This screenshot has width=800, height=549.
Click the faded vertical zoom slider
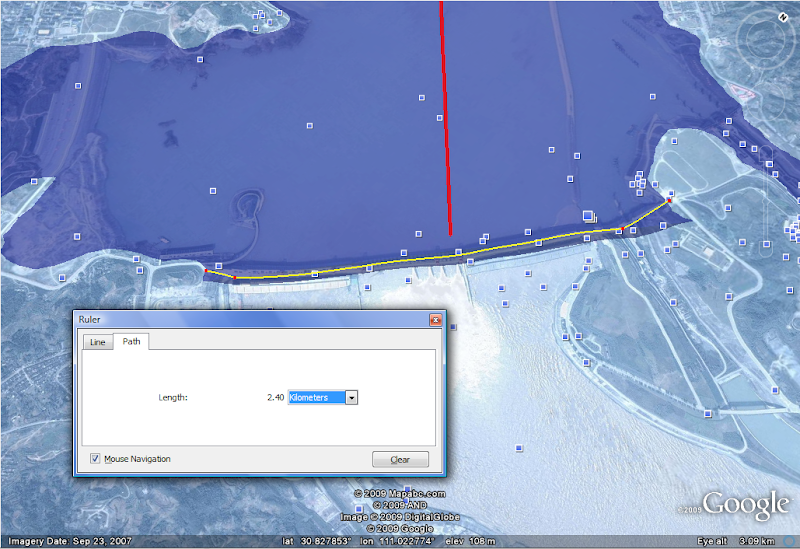766,199
